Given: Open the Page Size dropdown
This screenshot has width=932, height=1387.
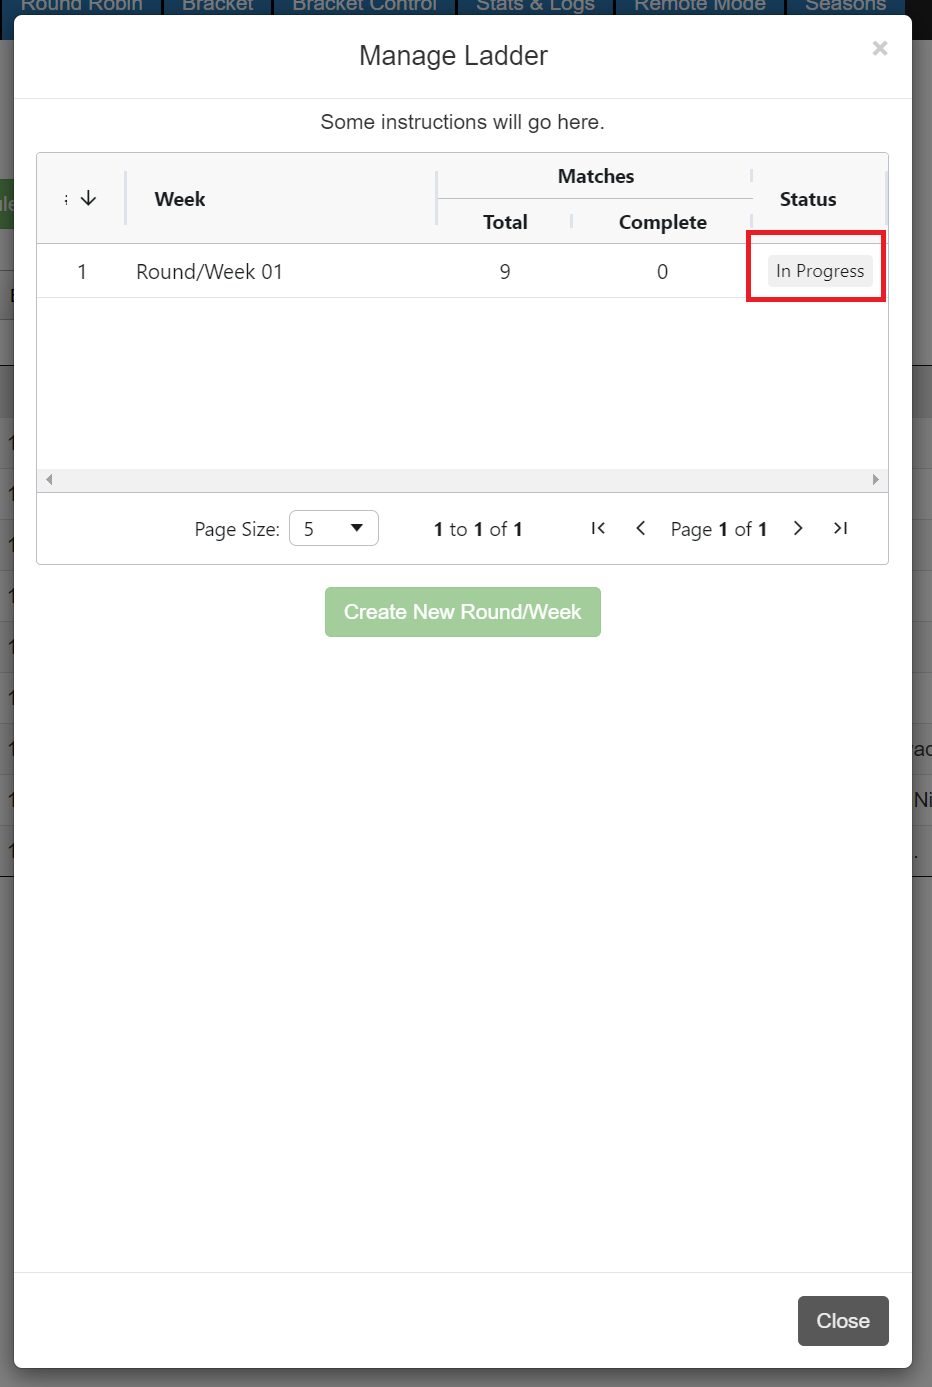Looking at the screenshot, I should tap(333, 528).
